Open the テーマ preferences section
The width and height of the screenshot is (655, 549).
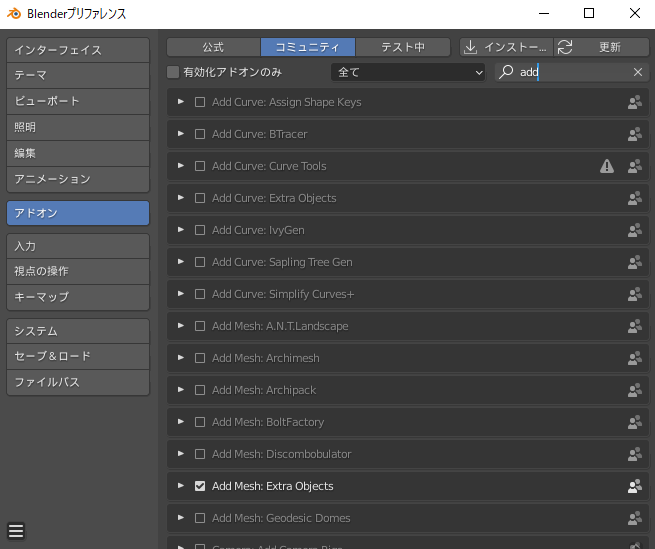[x=78, y=75]
